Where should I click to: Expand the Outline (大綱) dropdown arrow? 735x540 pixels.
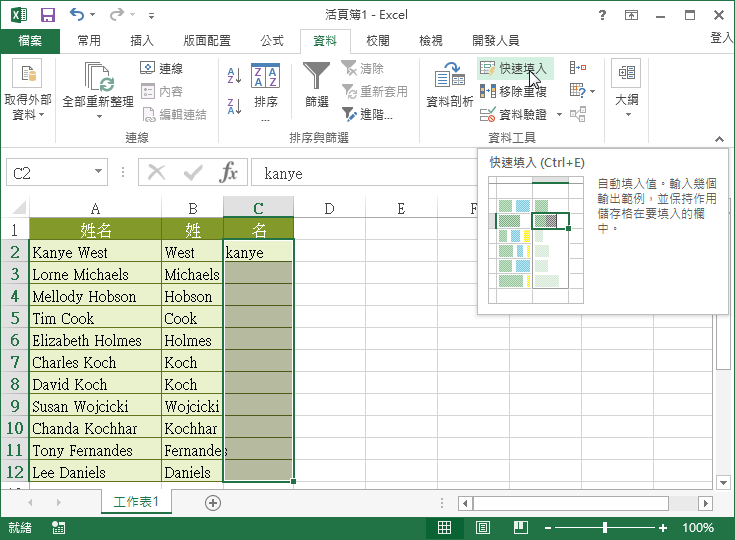pos(628,114)
